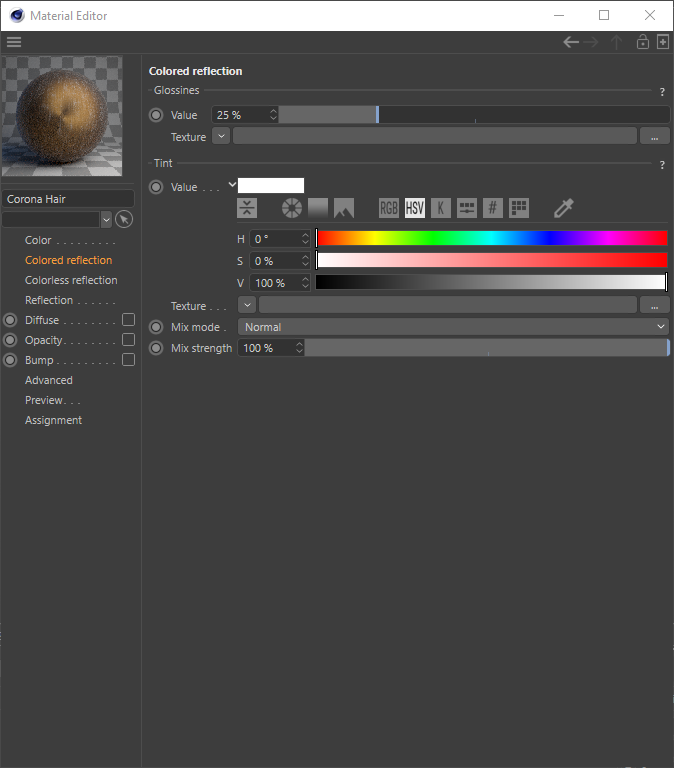674x768 pixels.
Task: Select the Bump channel label
Action: (39, 360)
